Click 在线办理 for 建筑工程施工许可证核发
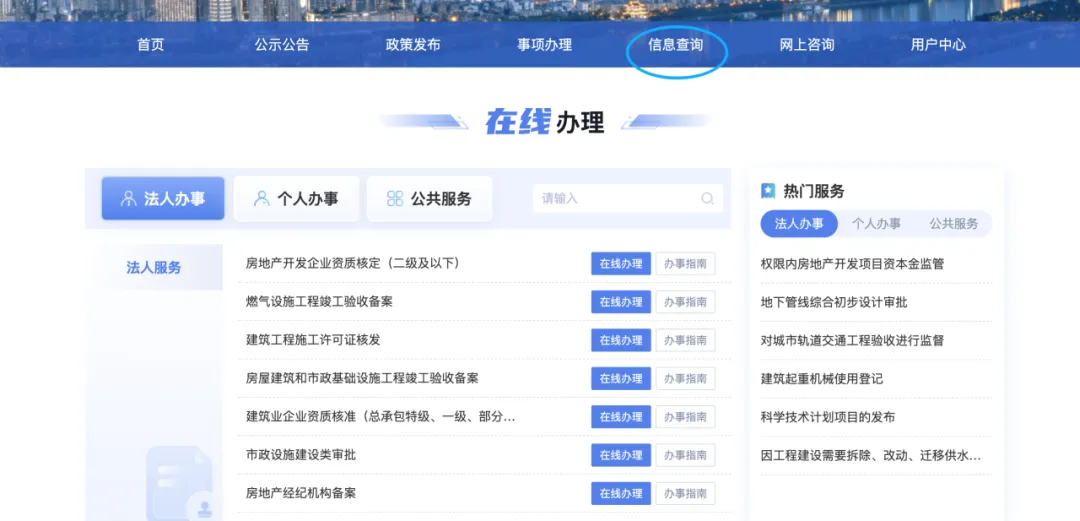The image size is (1080, 521). point(621,340)
